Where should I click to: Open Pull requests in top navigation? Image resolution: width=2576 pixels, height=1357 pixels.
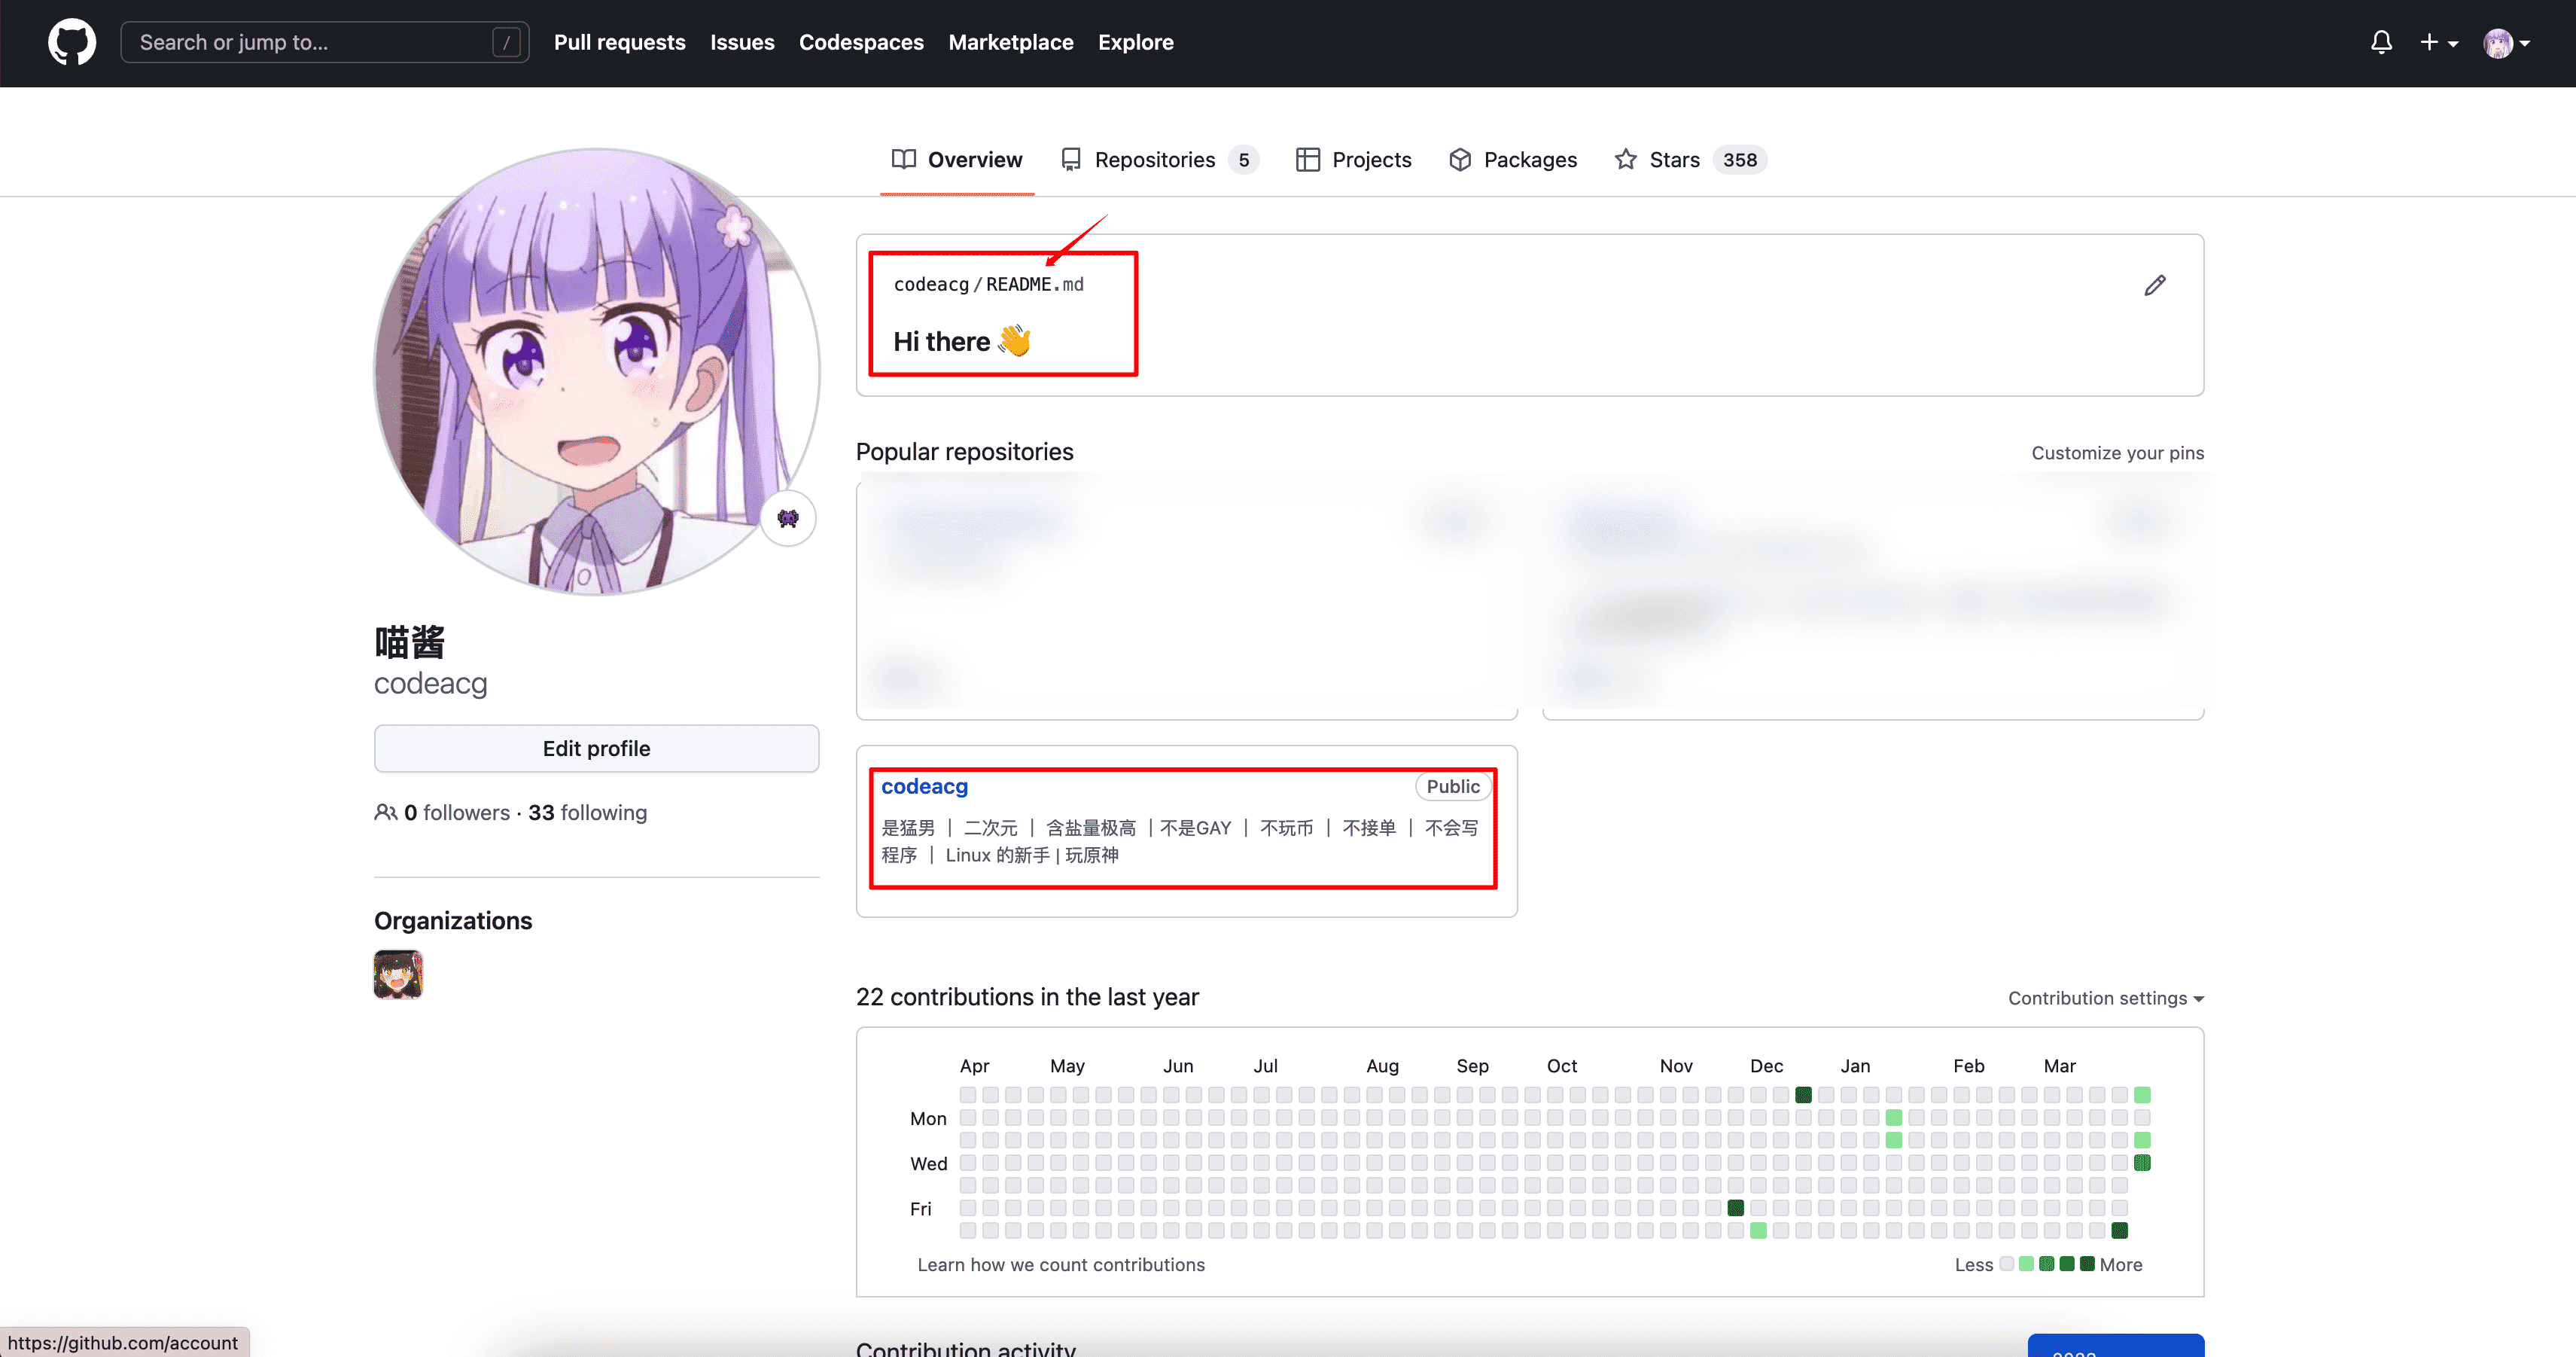619,42
